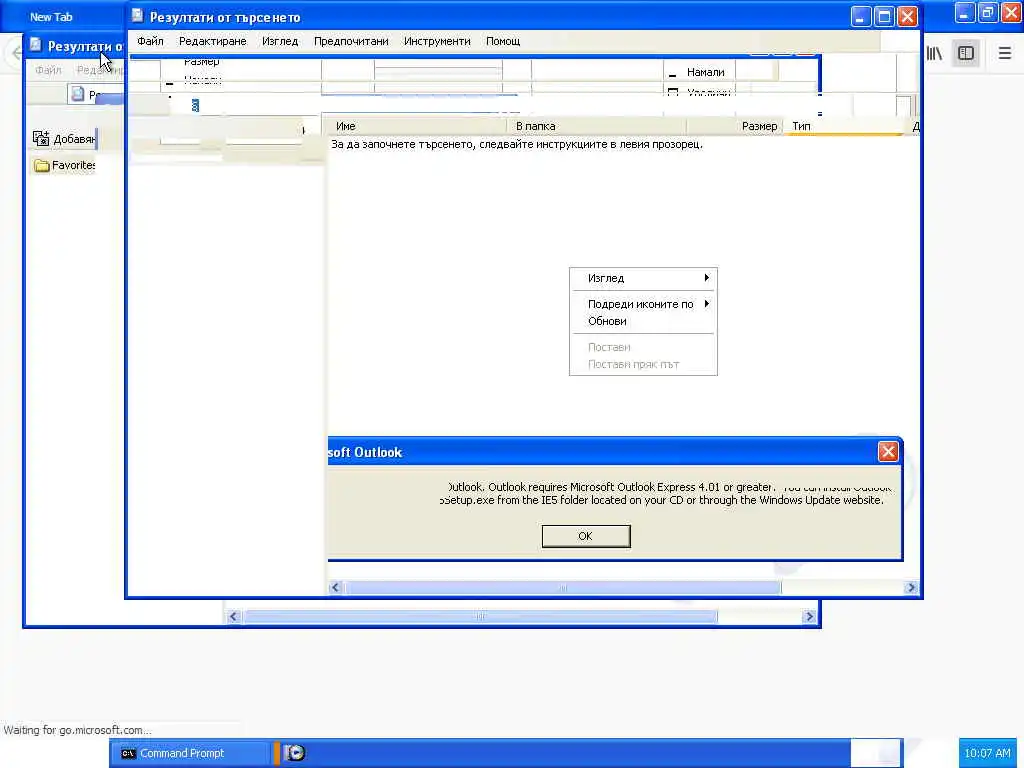This screenshot has height=768, width=1024.
Task: Toggle the Firefox sidebar icon
Action: coord(966,53)
